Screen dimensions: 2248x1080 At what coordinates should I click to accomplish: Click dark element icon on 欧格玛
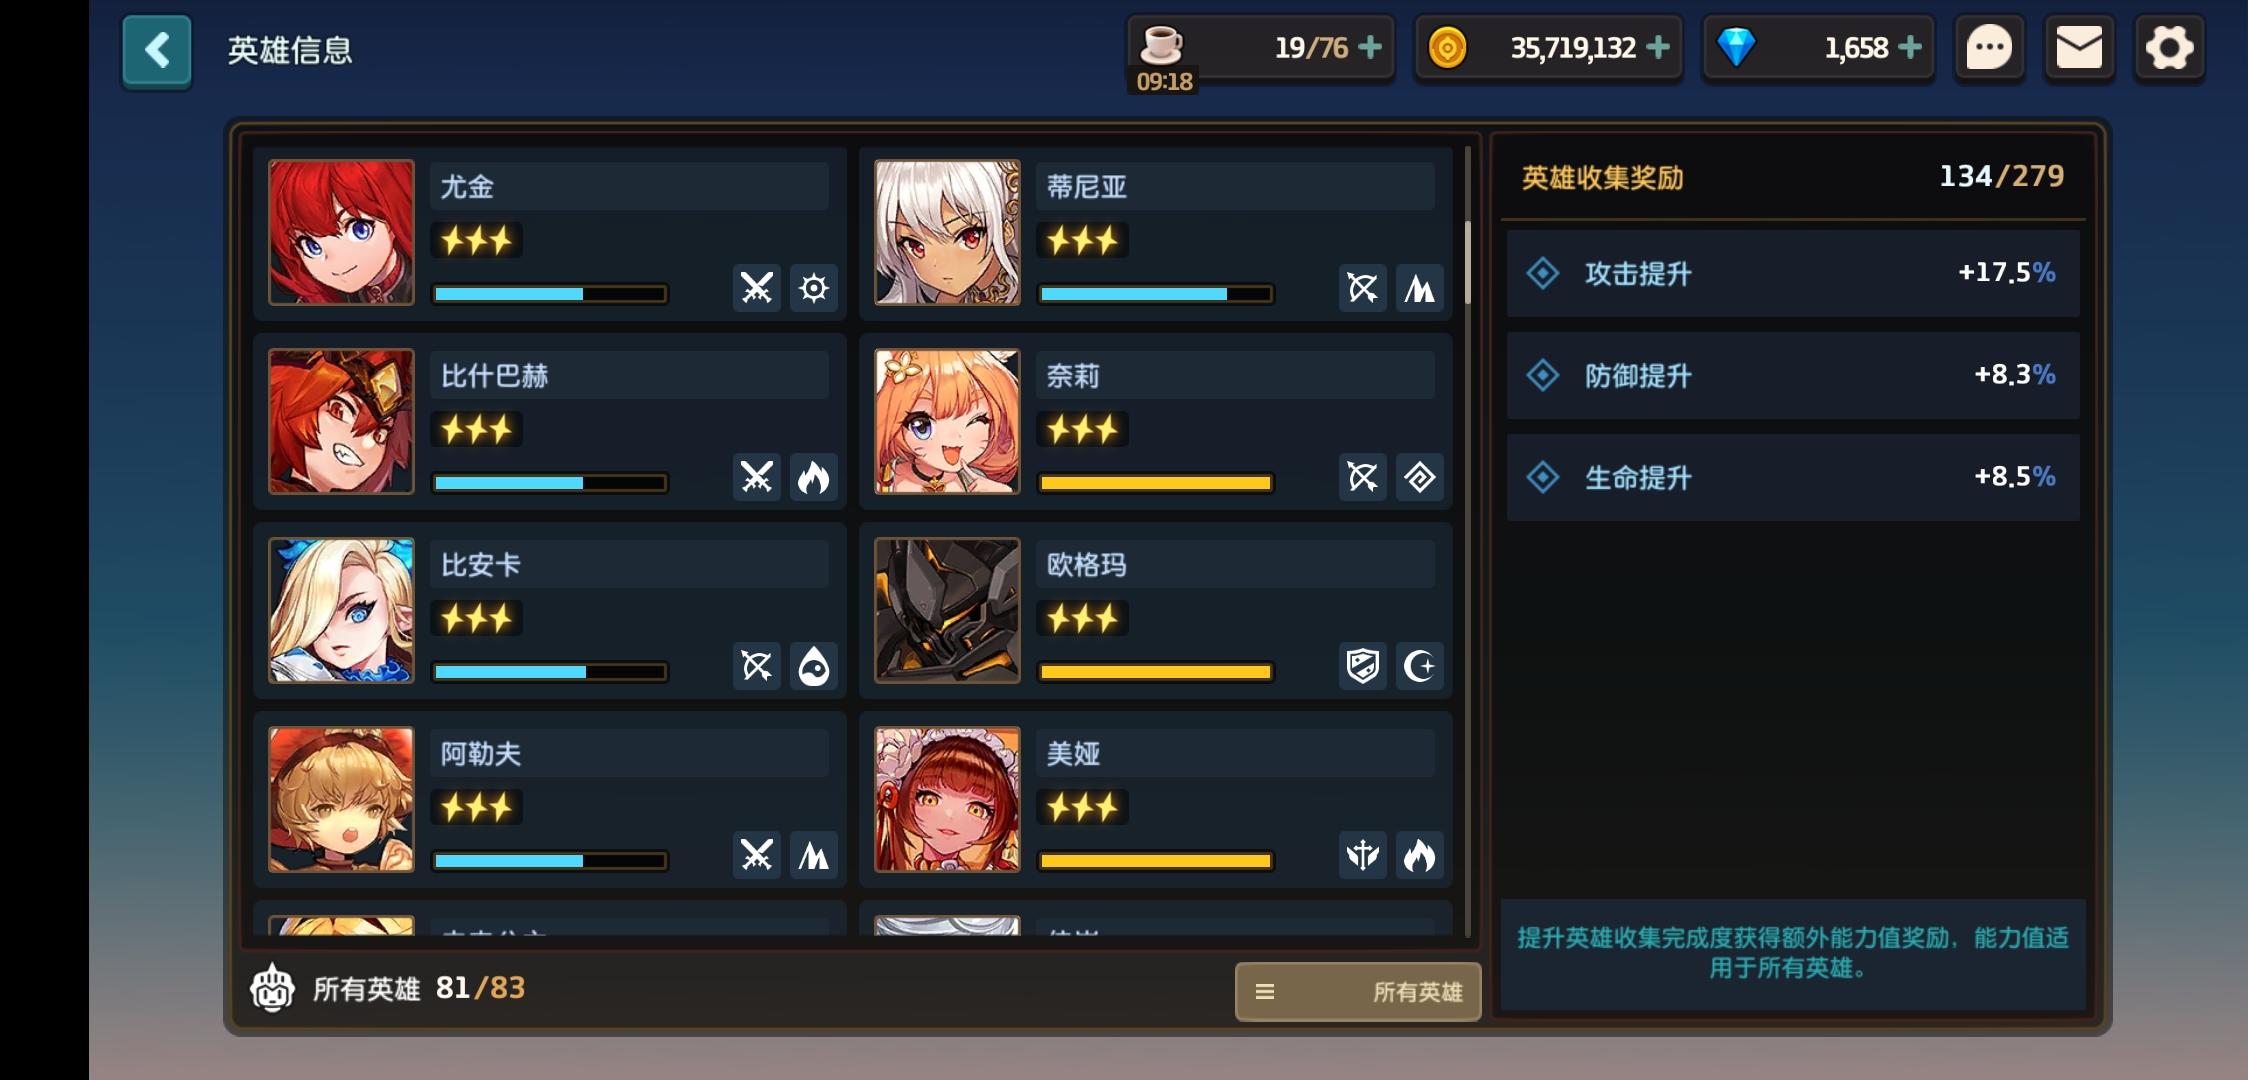pyautogui.click(x=1420, y=666)
